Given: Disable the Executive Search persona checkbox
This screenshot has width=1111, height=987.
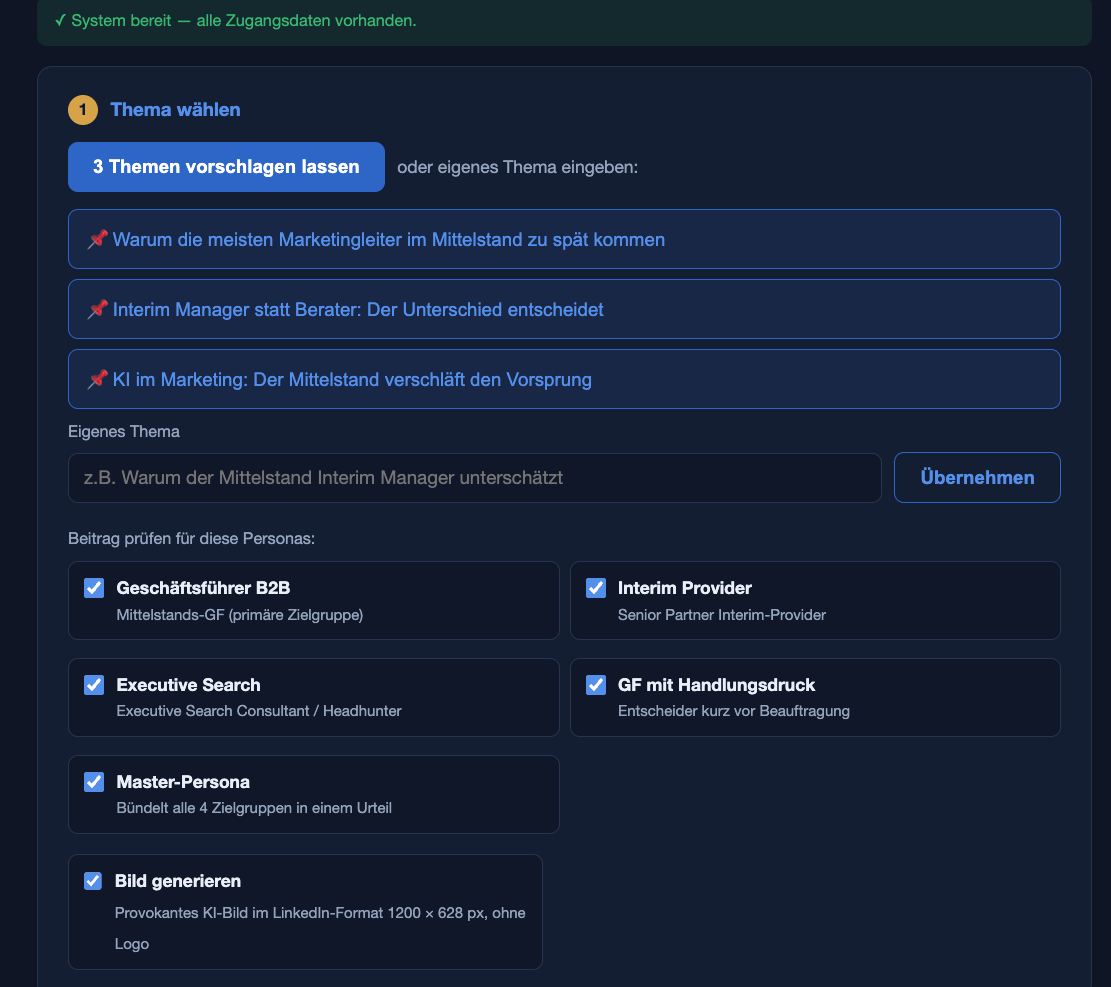Looking at the screenshot, I should (94, 684).
